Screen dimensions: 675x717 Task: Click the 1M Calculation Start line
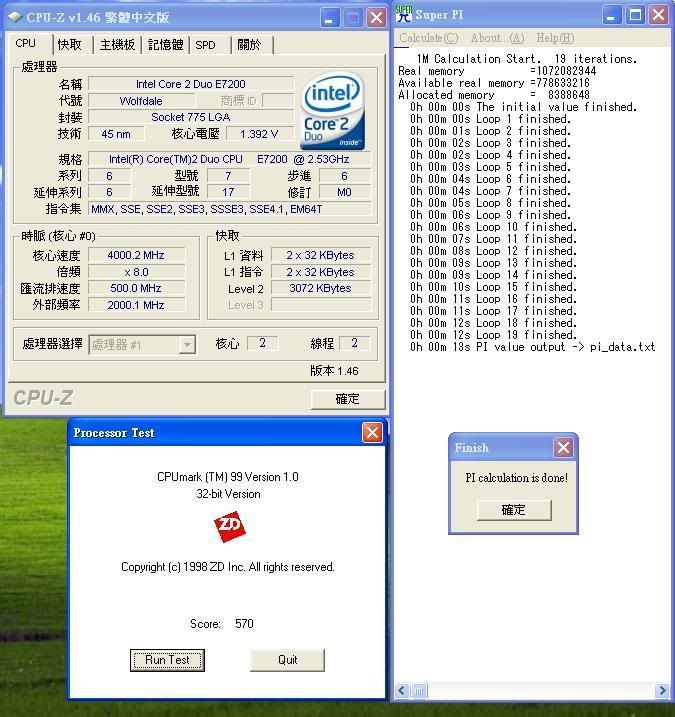pos(526,59)
